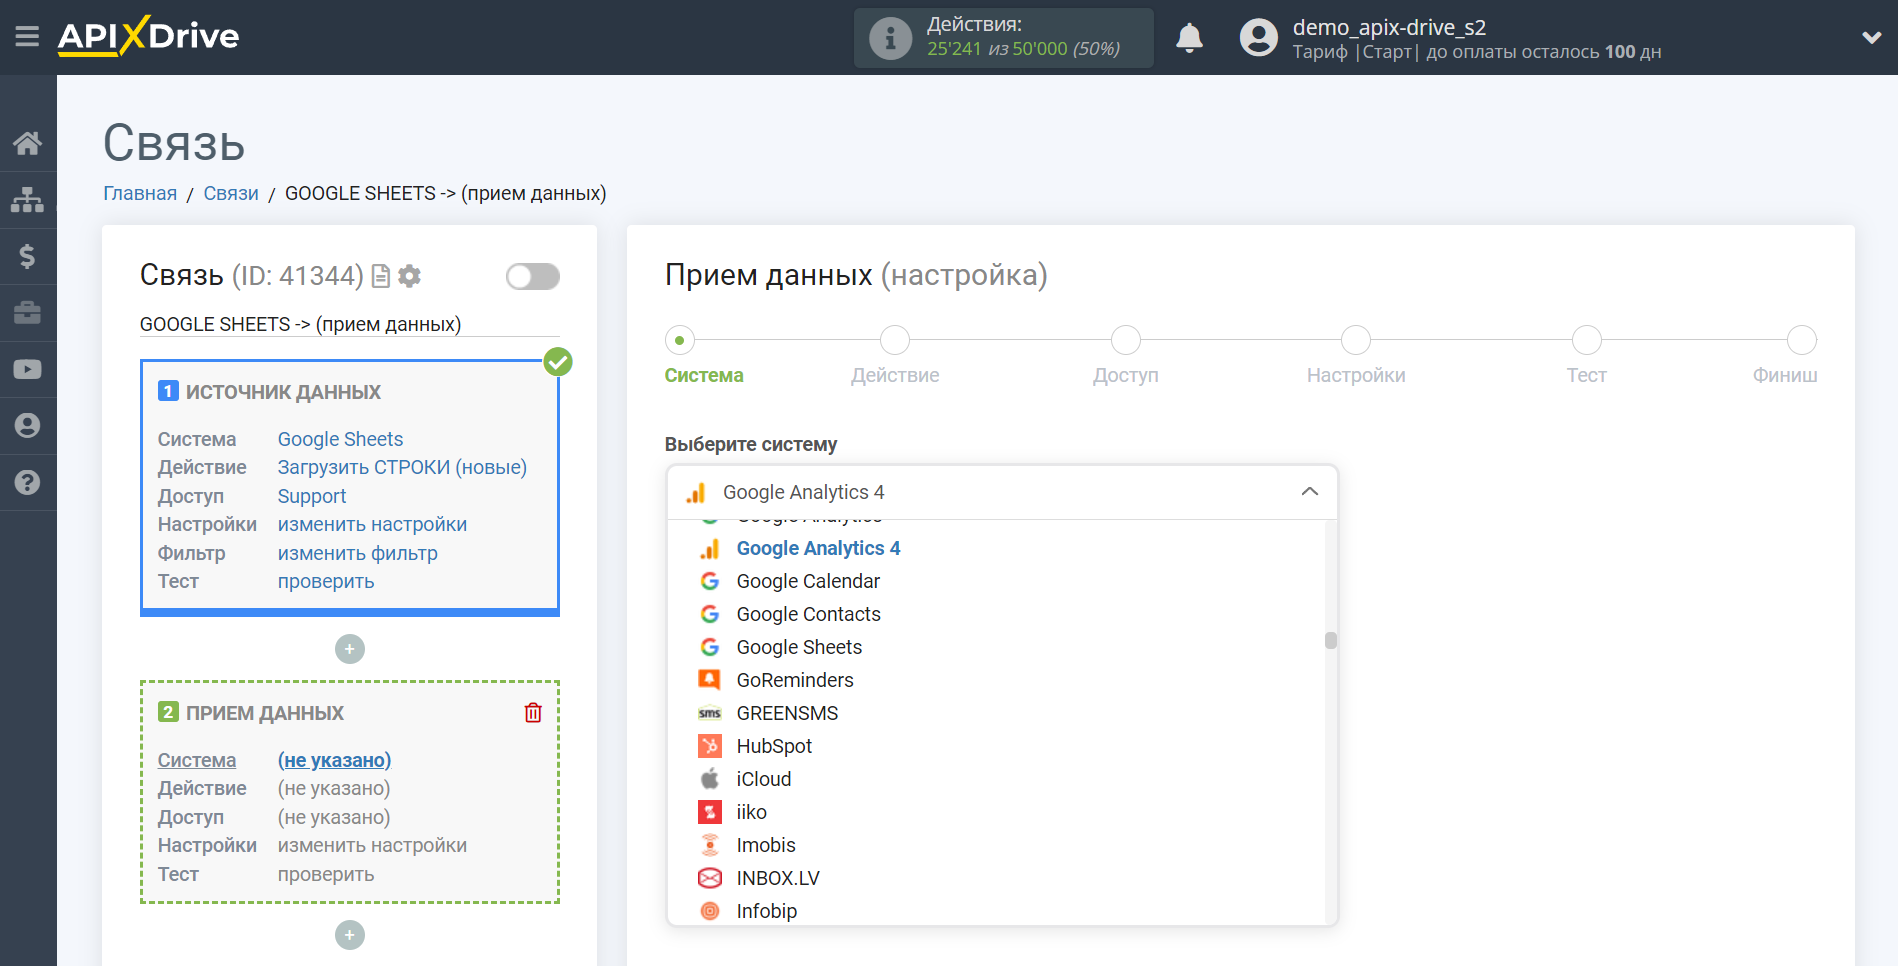Open the help question sidebar icon

[x=27, y=482]
